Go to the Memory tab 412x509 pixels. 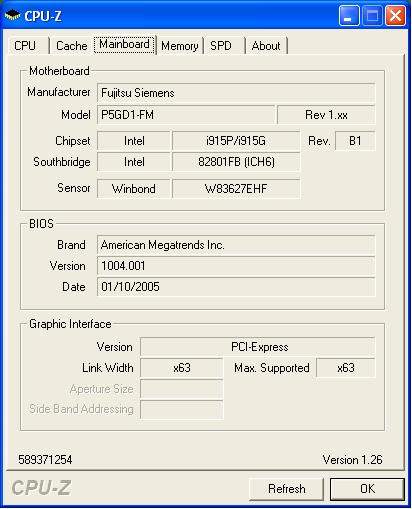(180, 46)
